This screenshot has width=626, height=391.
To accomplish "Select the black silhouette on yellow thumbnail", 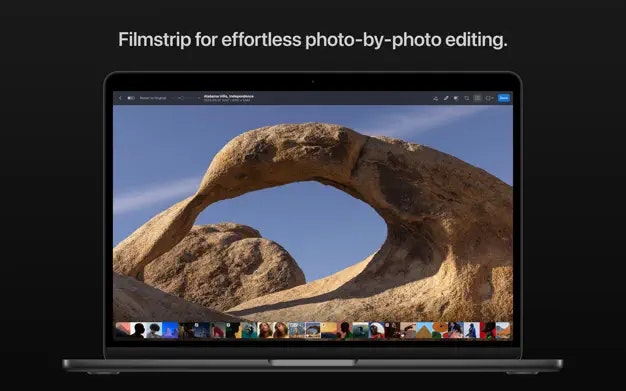I will coord(234,330).
